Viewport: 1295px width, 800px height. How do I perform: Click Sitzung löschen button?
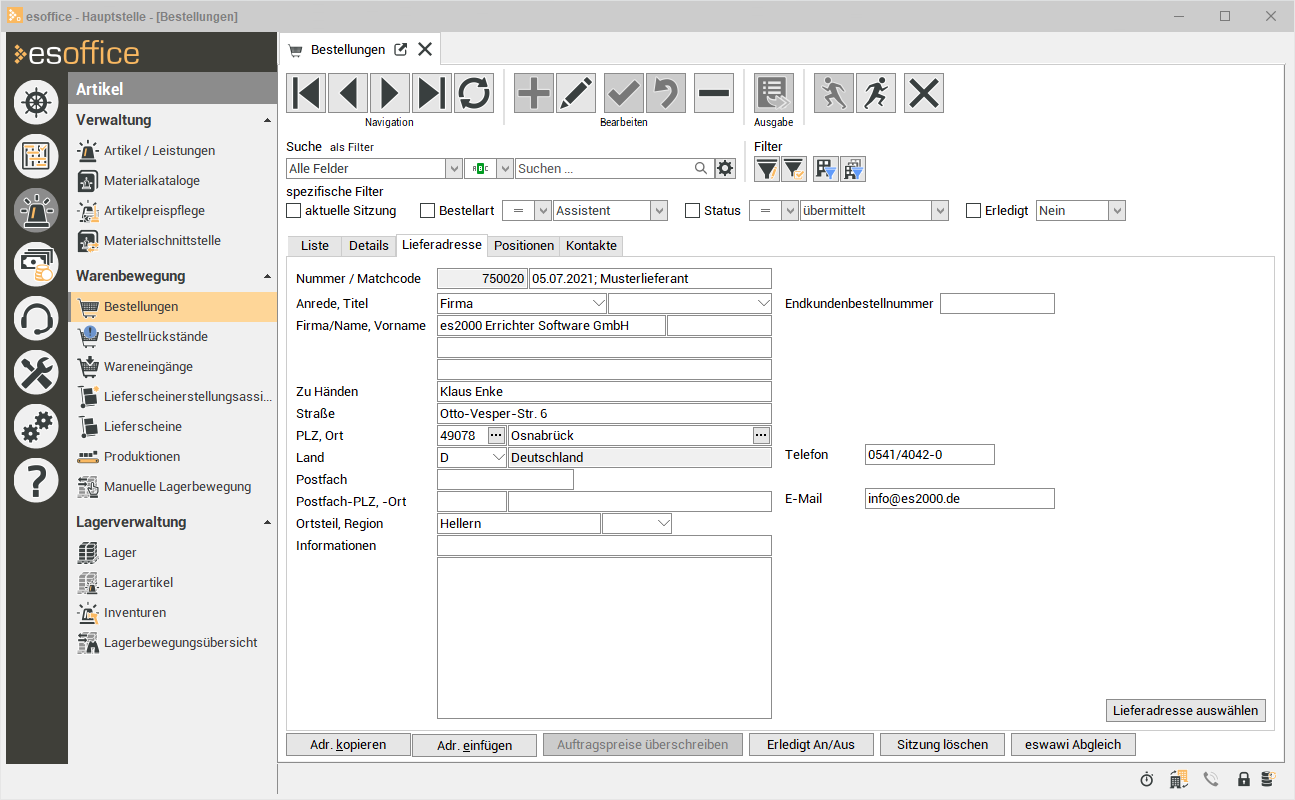pos(943,744)
